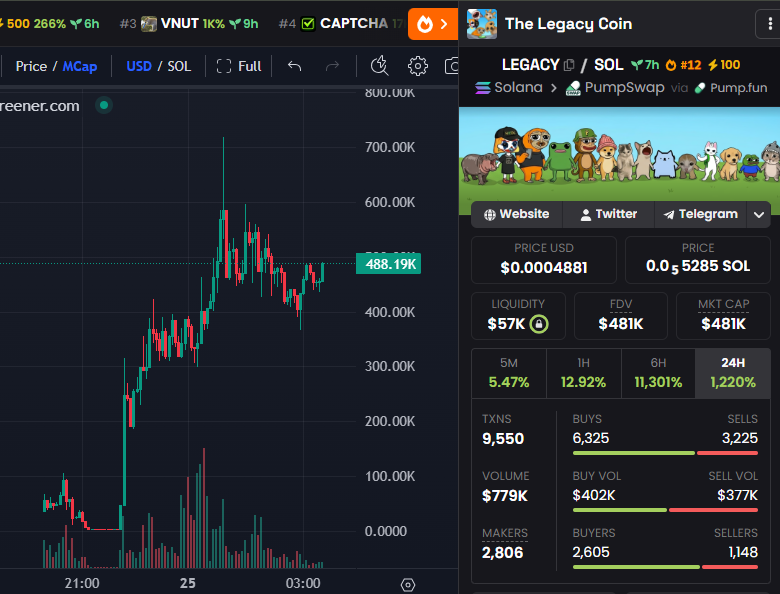
Task: Click the Solana chain link
Action: point(508,88)
